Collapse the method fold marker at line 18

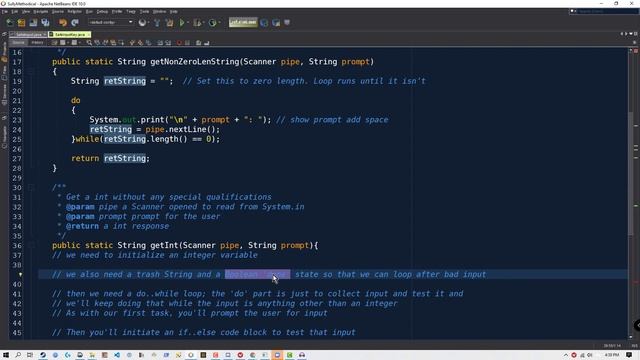pos(31,71)
